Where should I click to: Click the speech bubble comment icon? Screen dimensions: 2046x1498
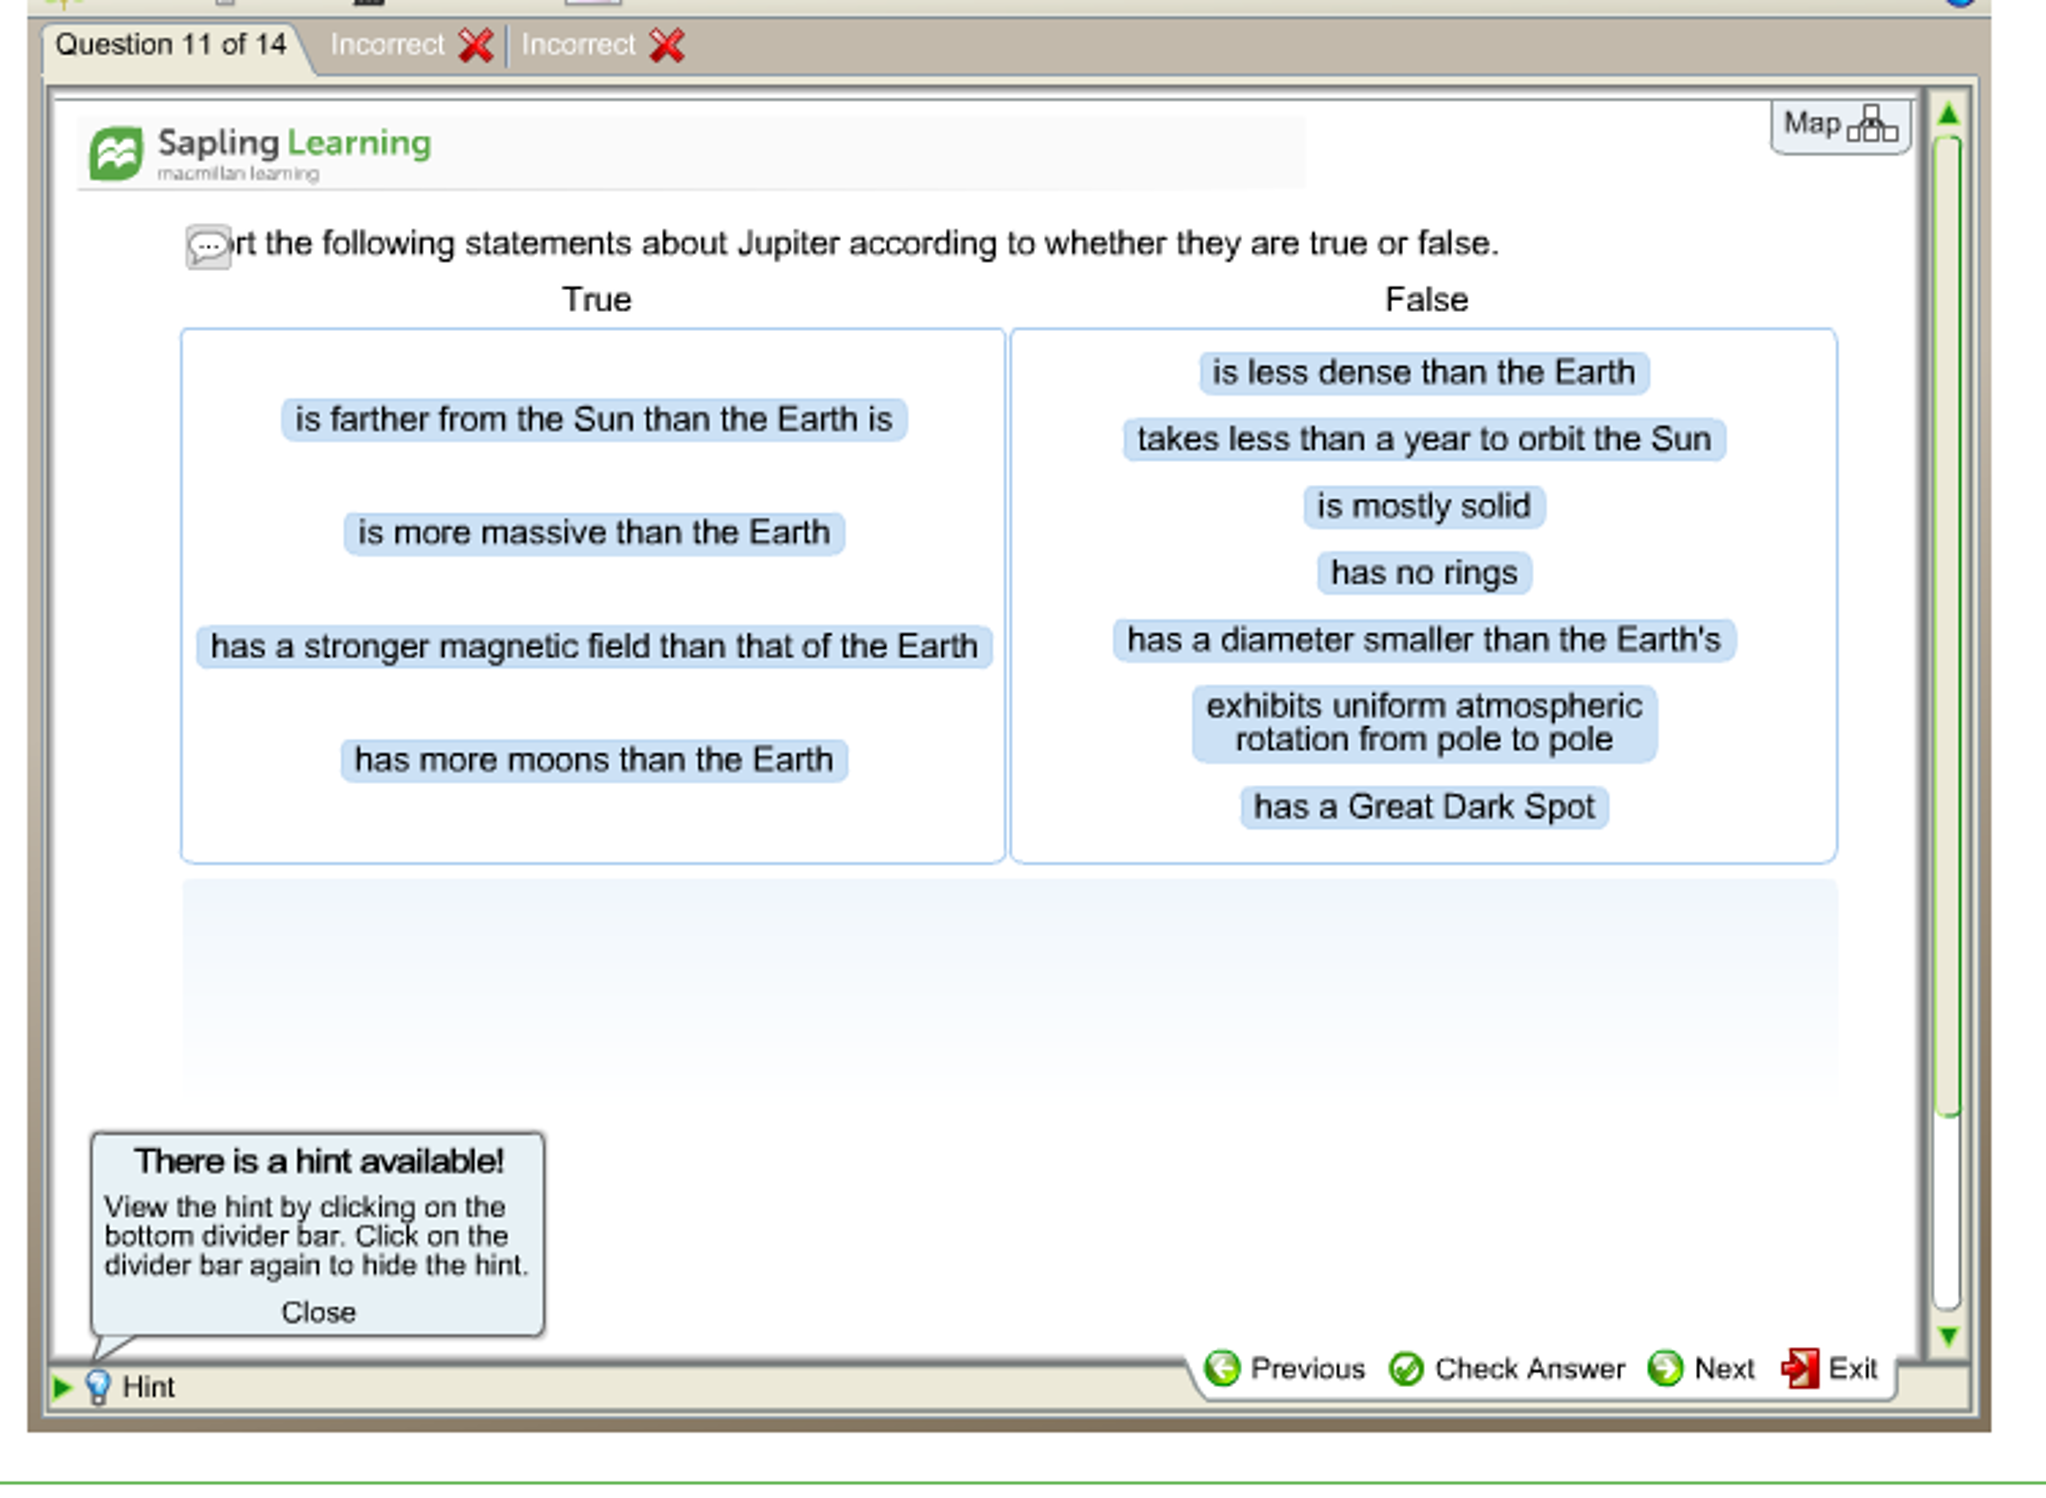click(x=208, y=246)
